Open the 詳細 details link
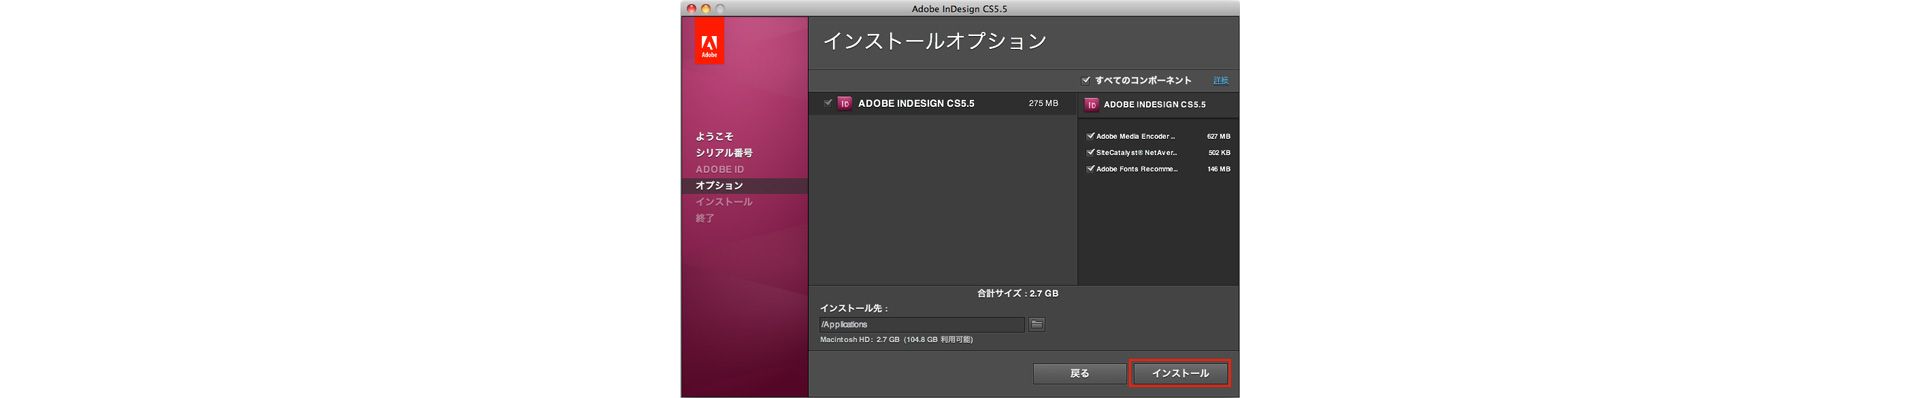The height and width of the screenshot is (398, 1920). pos(1220,80)
